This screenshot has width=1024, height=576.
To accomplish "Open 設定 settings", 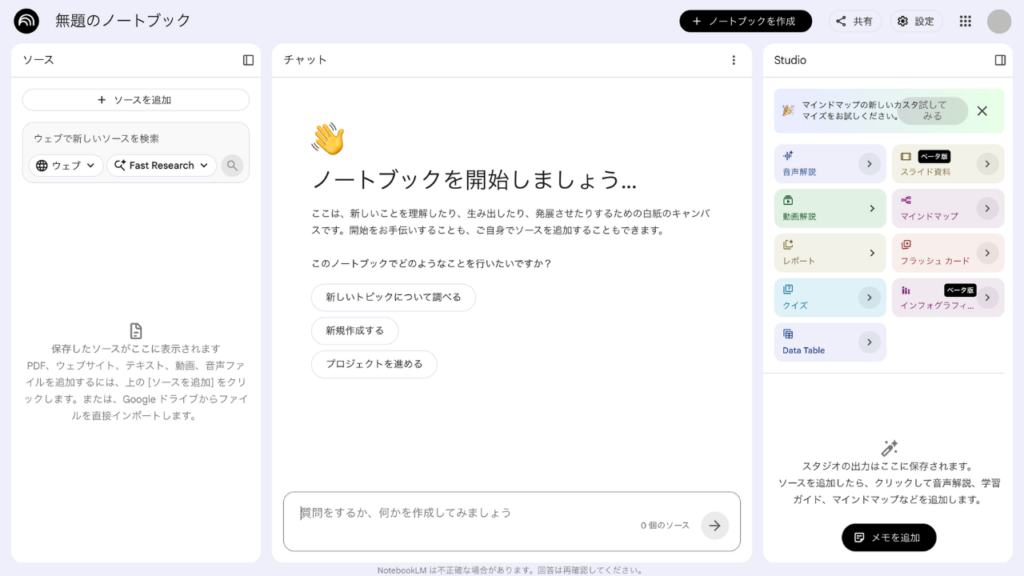I will click(916, 21).
